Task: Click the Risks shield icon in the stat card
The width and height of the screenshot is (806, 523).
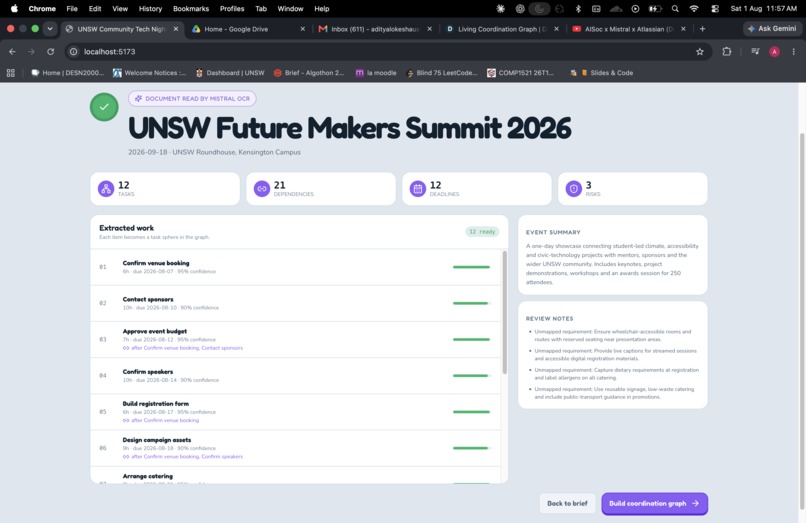Action: click(x=574, y=189)
